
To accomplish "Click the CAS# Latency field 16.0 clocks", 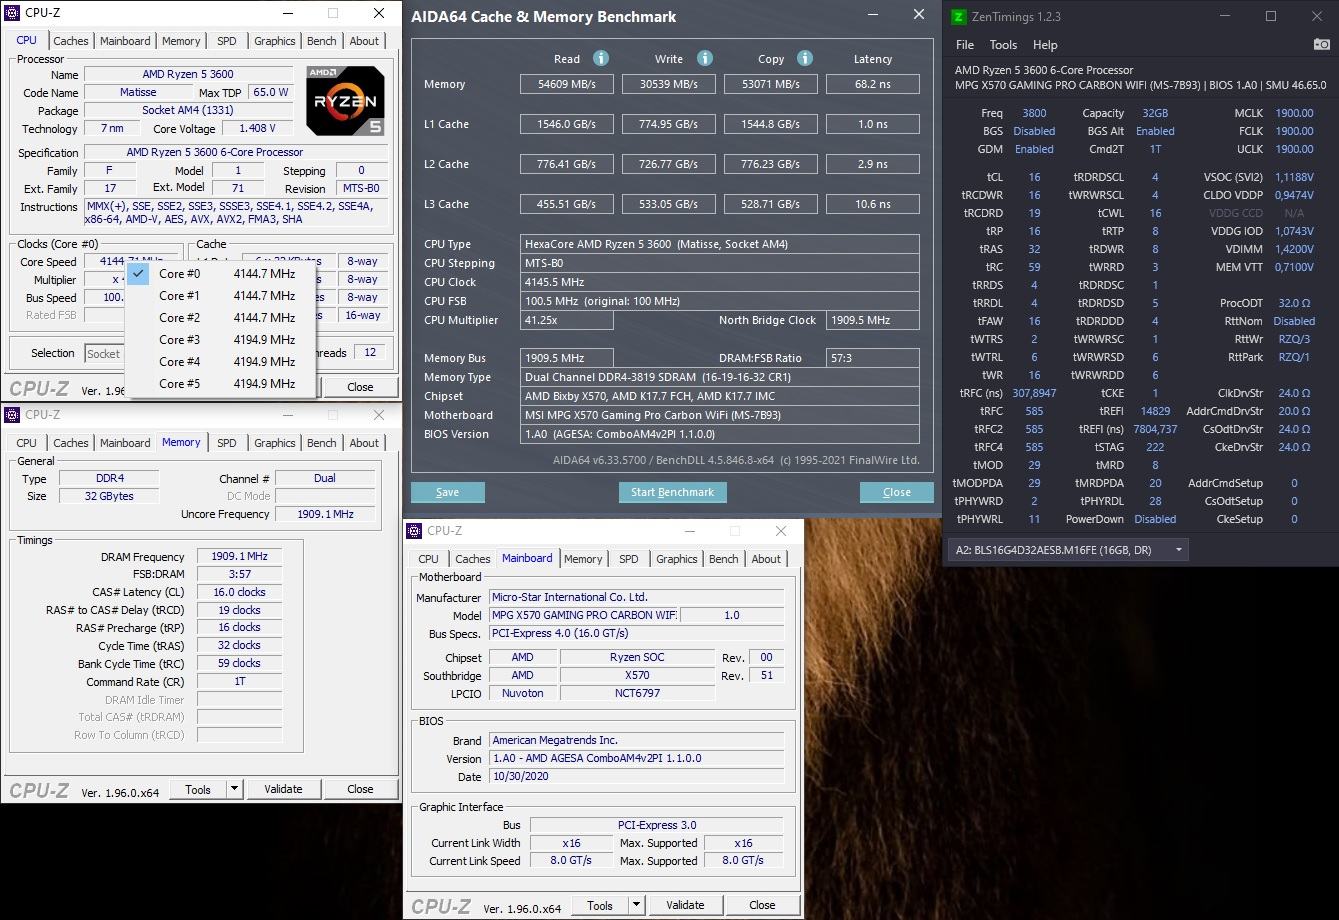I will [x=239, y=592].
